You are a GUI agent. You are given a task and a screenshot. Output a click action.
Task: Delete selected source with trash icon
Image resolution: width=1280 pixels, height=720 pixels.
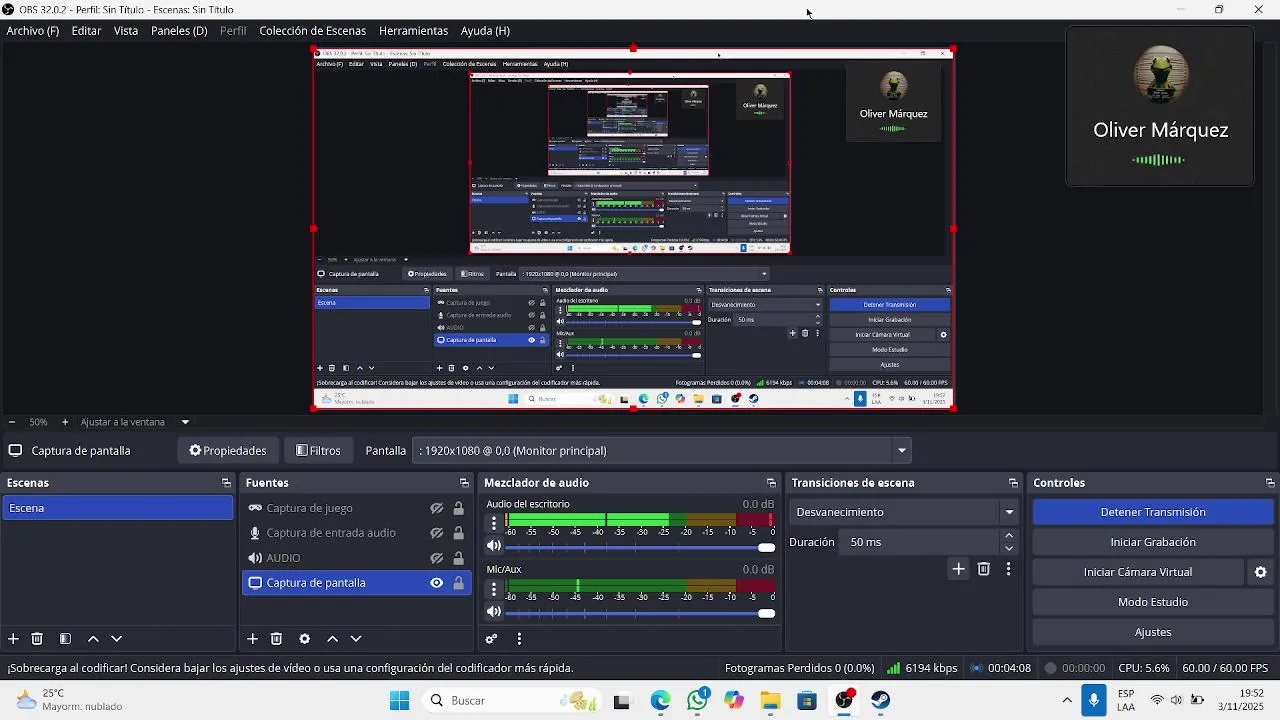tap(277, 639)
